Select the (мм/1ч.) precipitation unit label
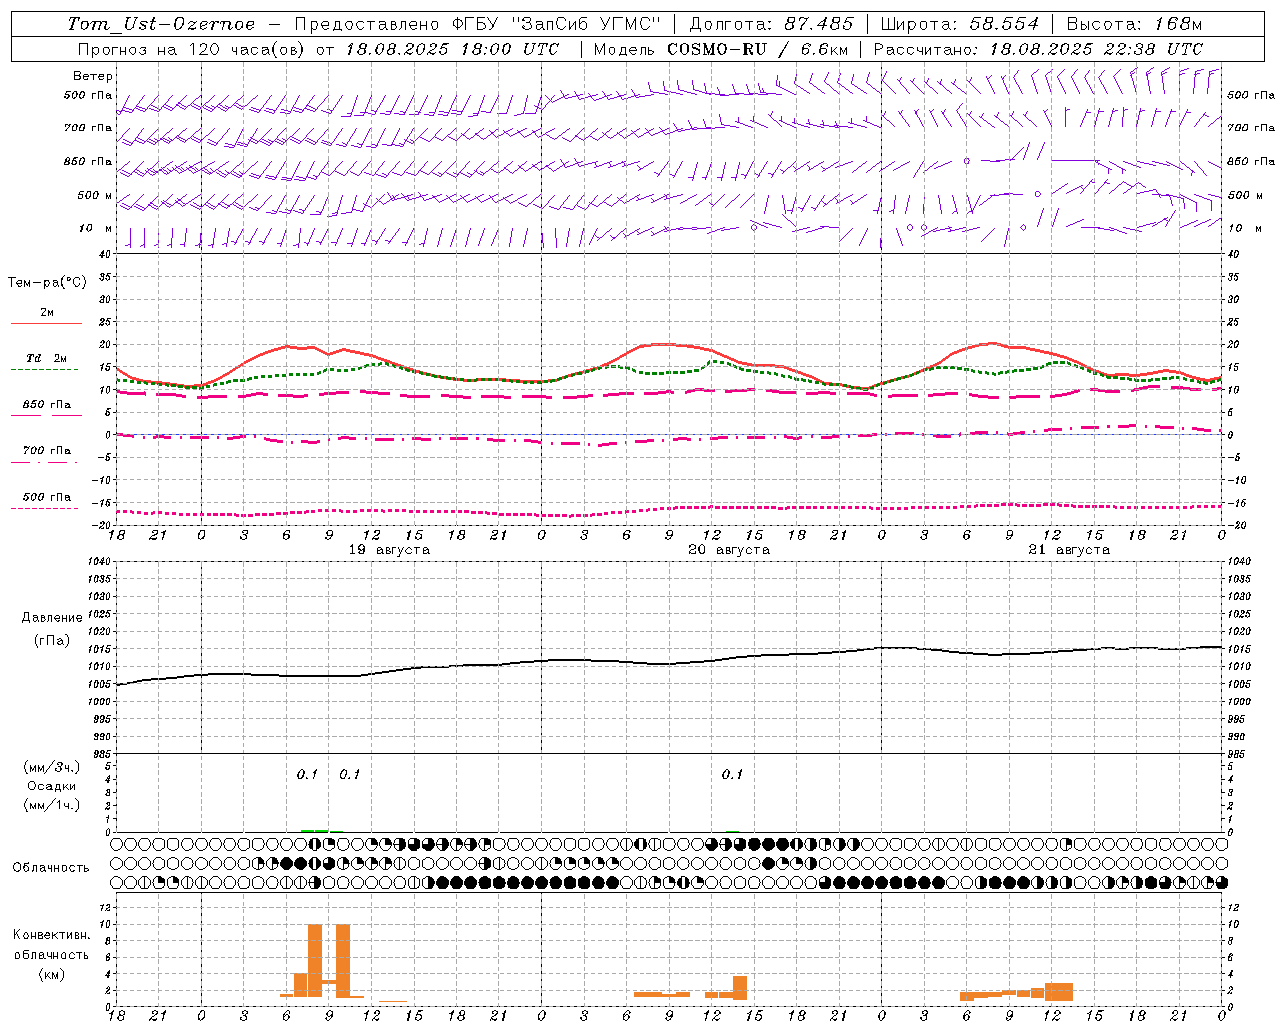1280x1024 pixels. [x=52, y=805]
